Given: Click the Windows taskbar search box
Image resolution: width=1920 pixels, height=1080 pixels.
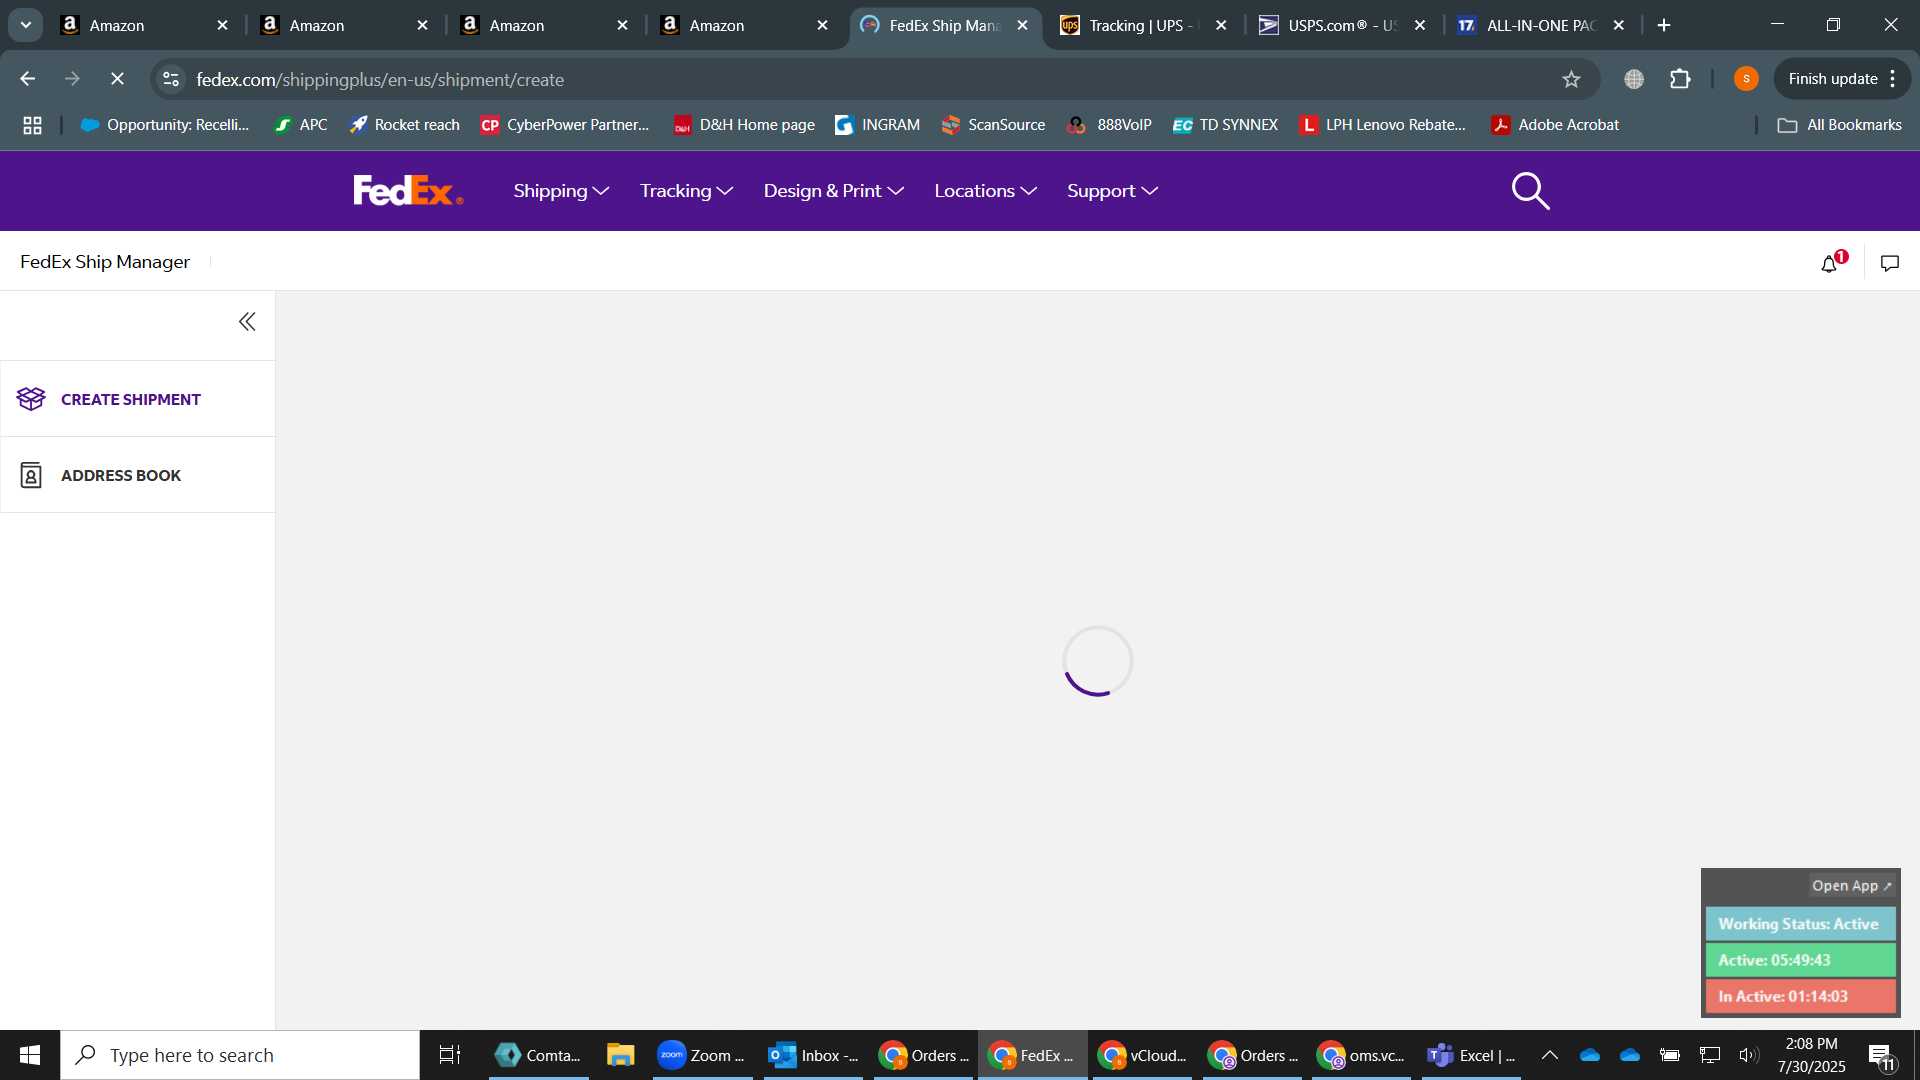Looking at the screenshot, I should point(240,1055).
